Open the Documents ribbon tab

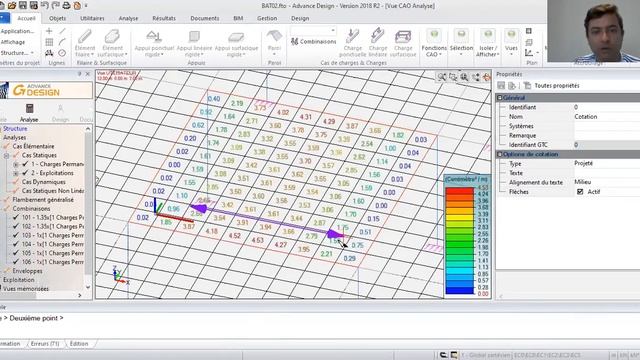pyautogui.click(x=204, y=18)
